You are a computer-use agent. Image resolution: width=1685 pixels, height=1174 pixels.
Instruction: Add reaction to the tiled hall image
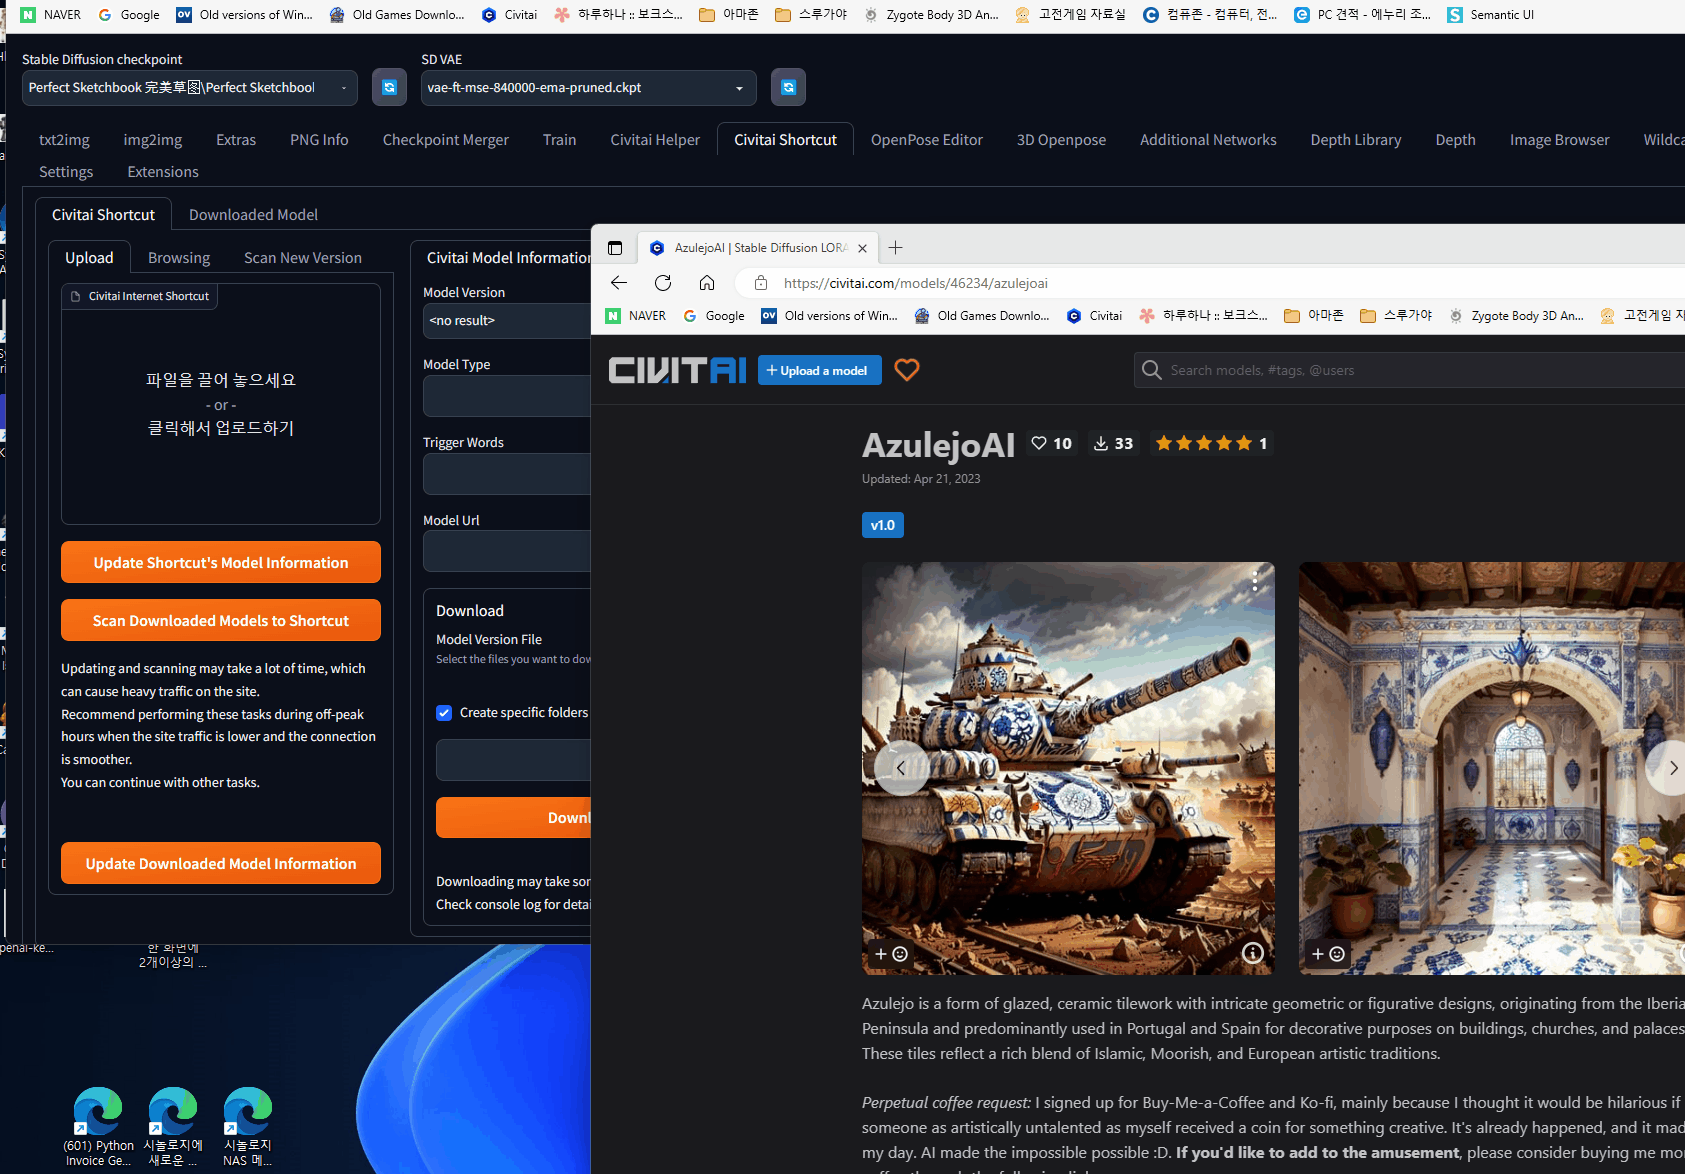(x=1328, y=954)
